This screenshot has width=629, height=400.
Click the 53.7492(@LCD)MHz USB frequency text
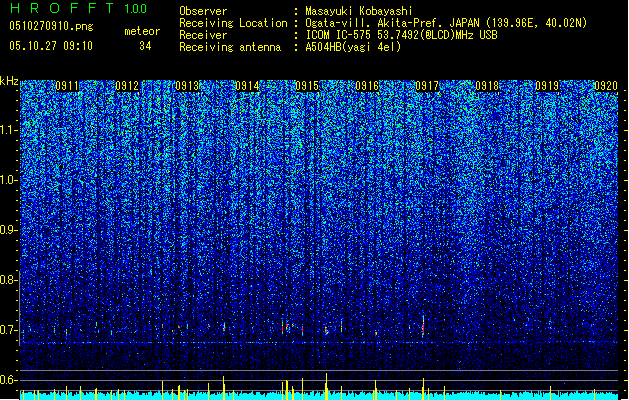(437, 35)
